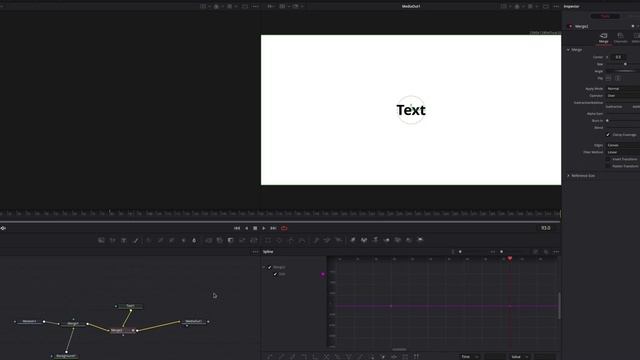Collapse the Merge section in Inspector
Viewport: 640px width, 360px height.
[568, 50]
